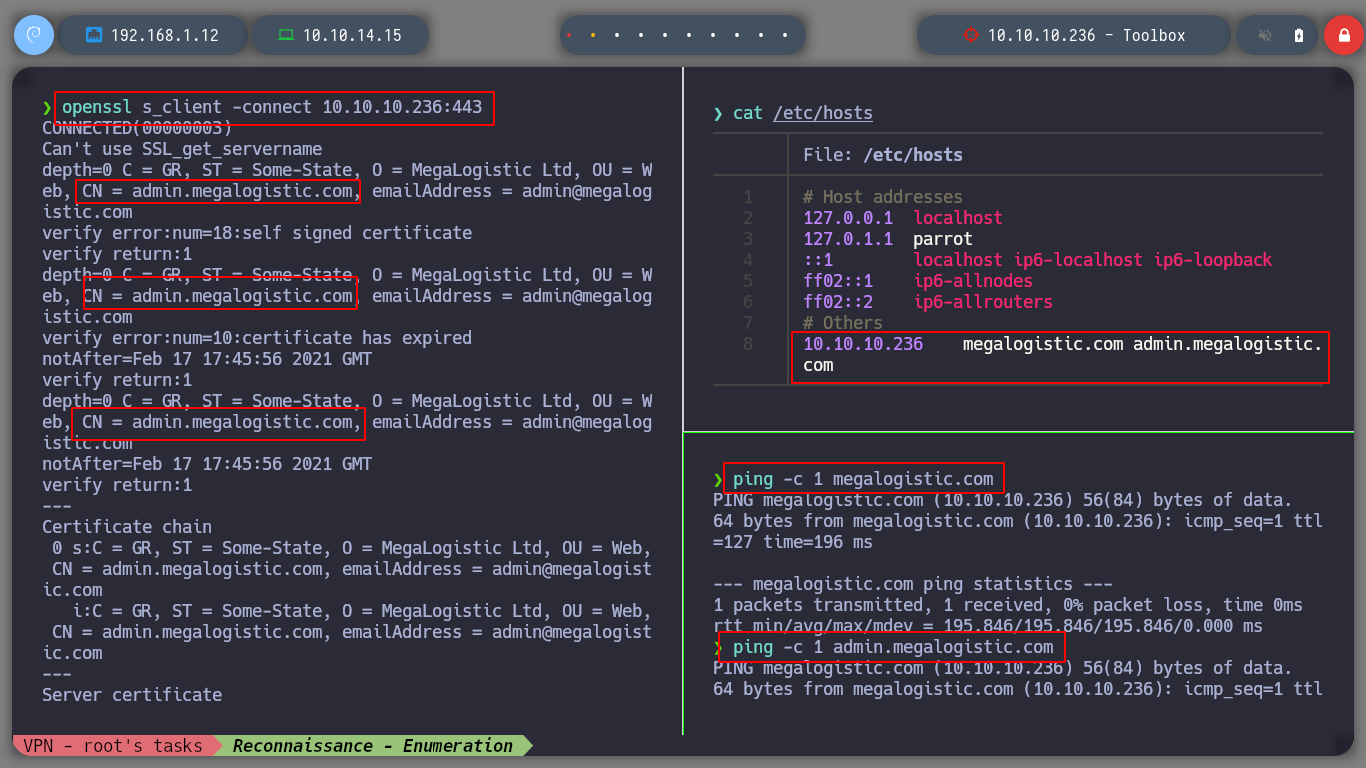The image size is (1366, 768).
Task: Click the red lock screen button
Action: click(x=1344, y=35)
